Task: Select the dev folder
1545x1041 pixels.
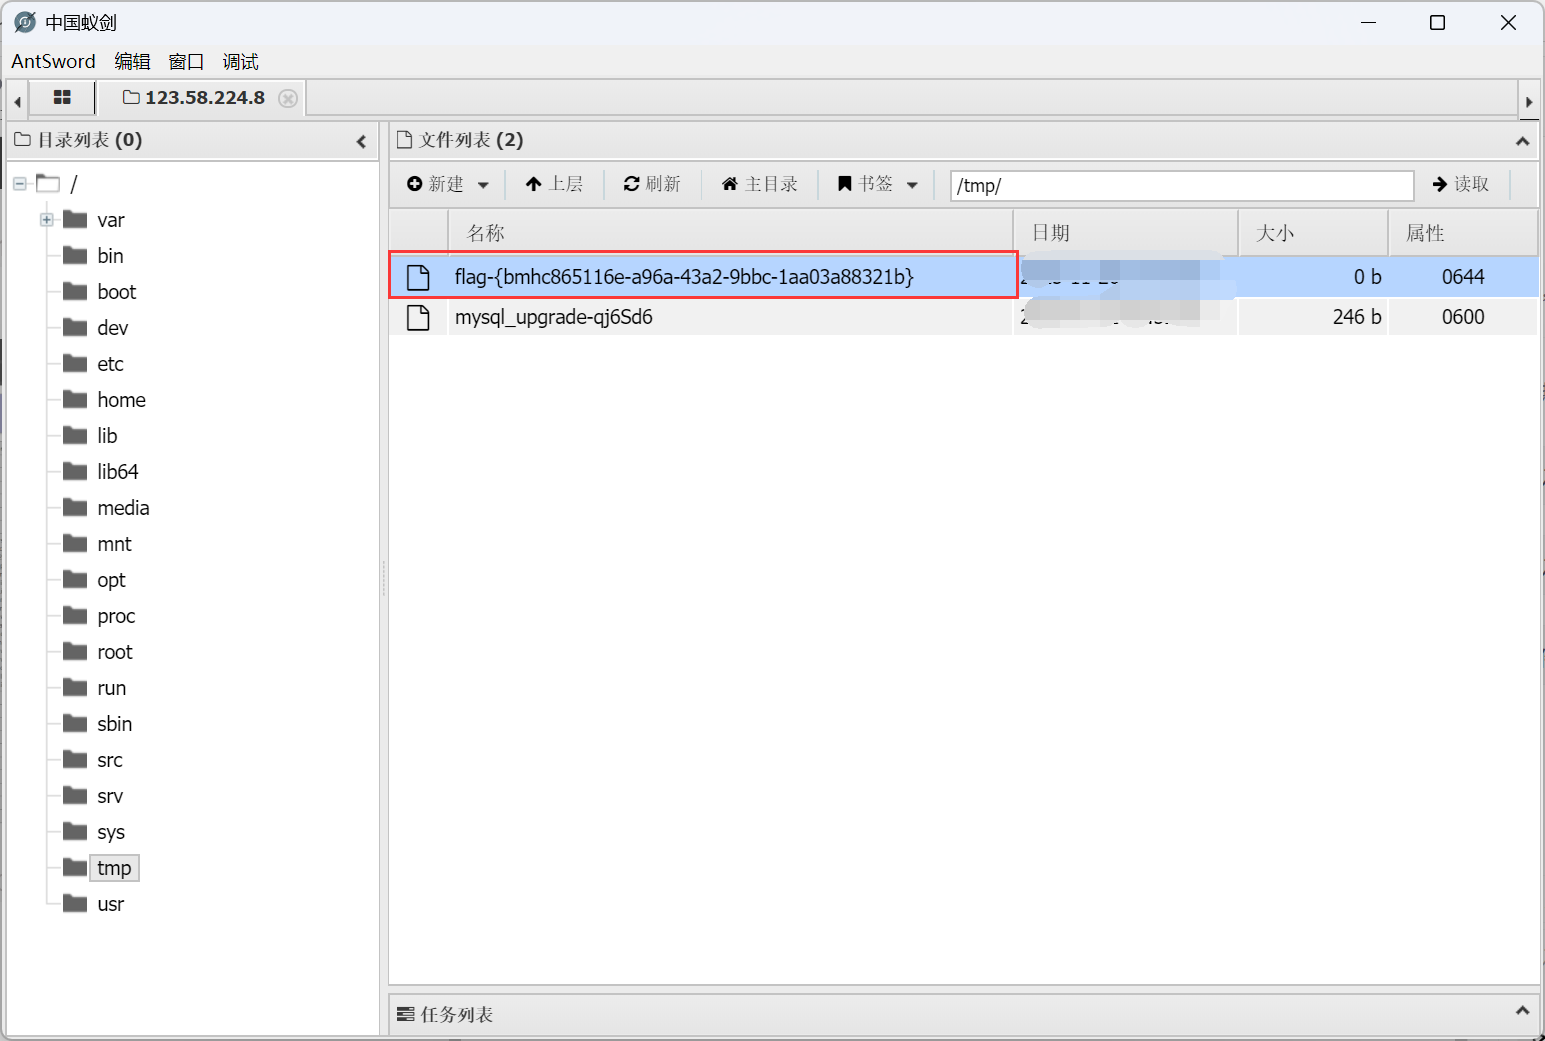Action: pos(112,328)
